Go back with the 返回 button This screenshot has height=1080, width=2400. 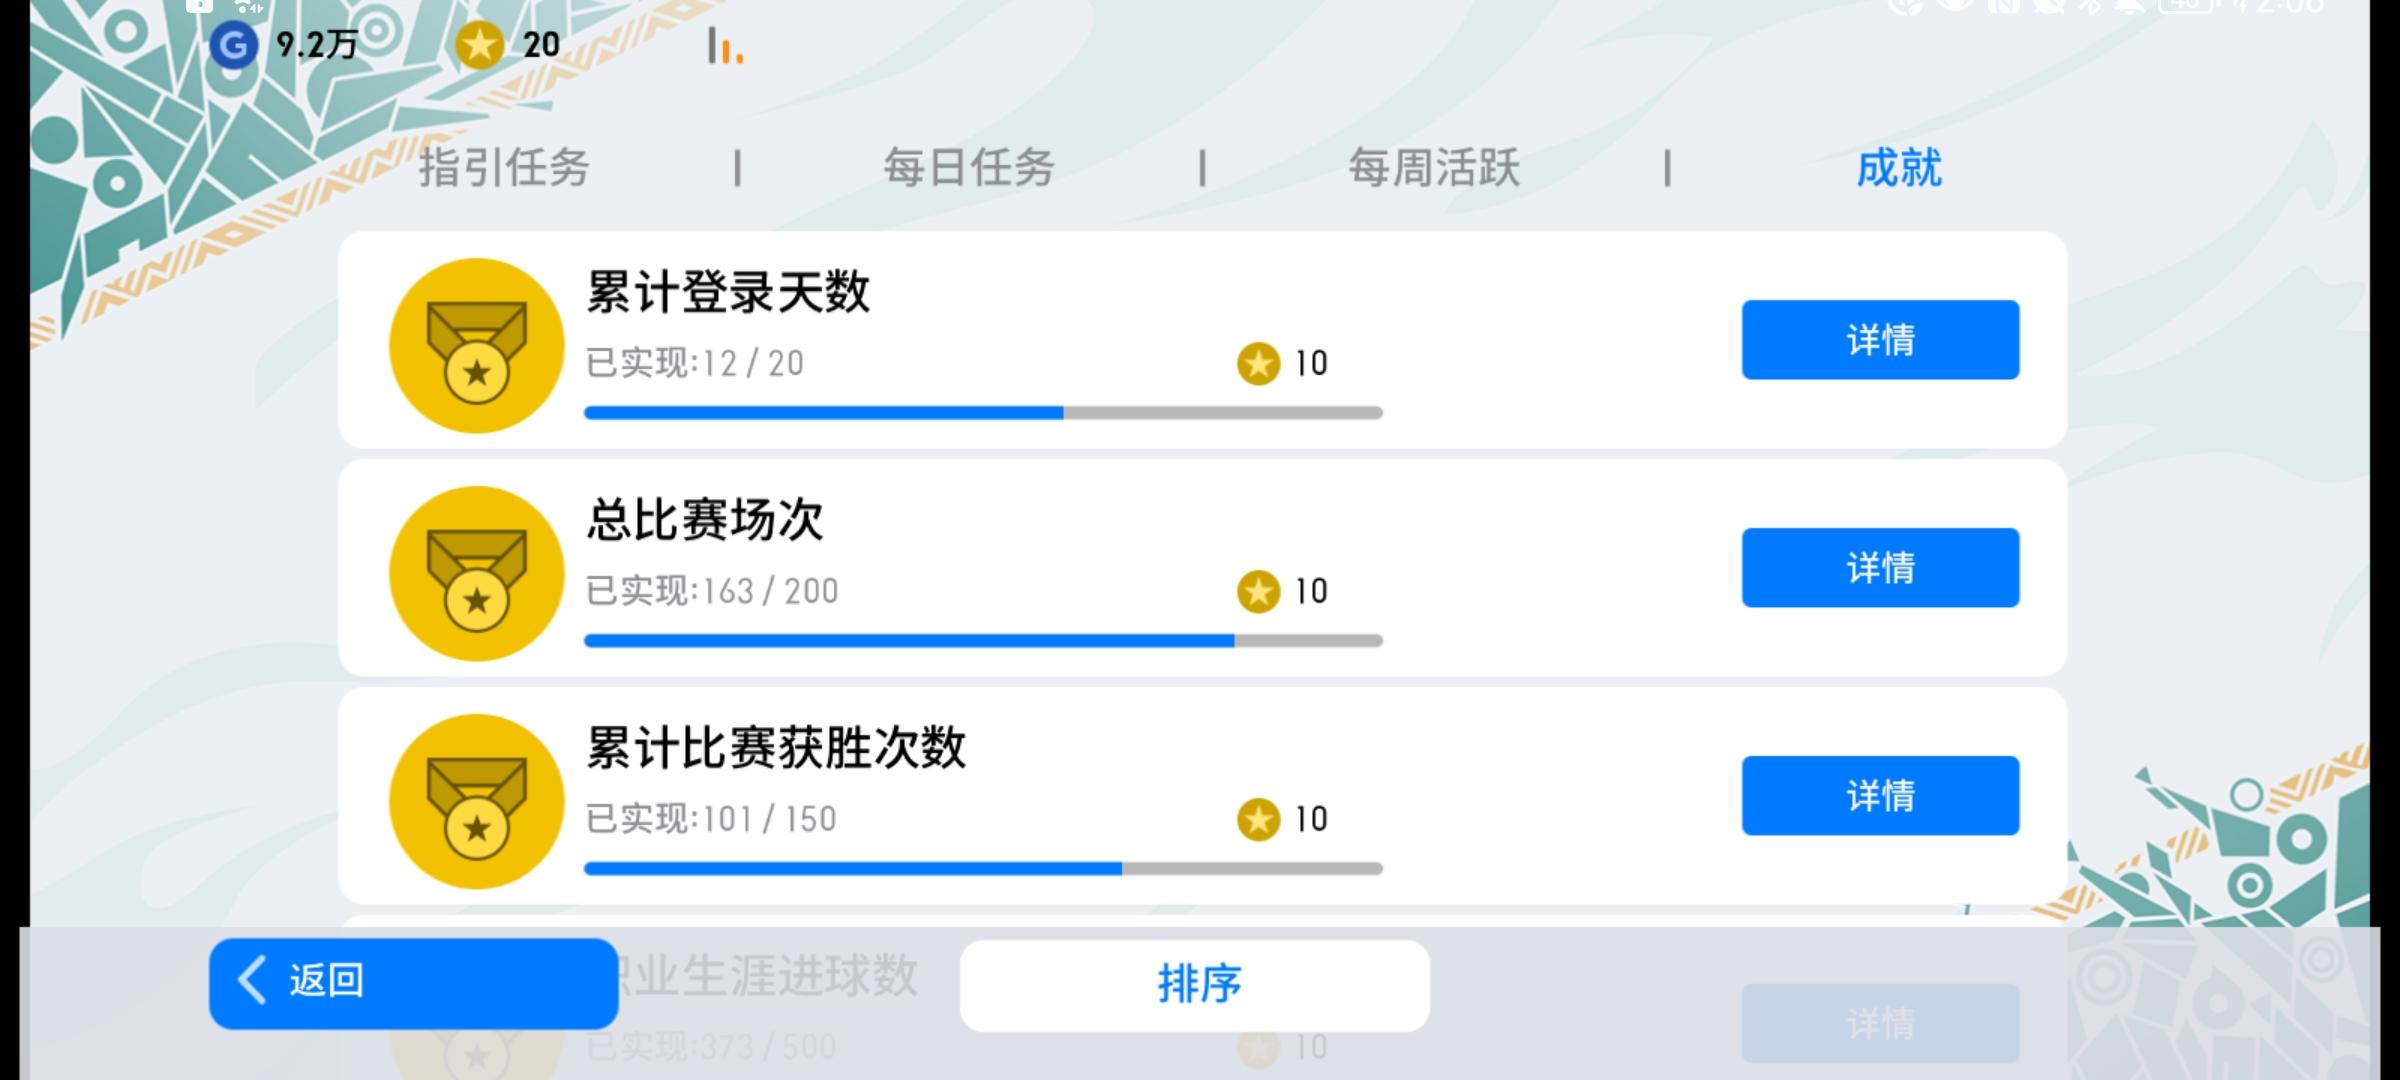point(413,983)
